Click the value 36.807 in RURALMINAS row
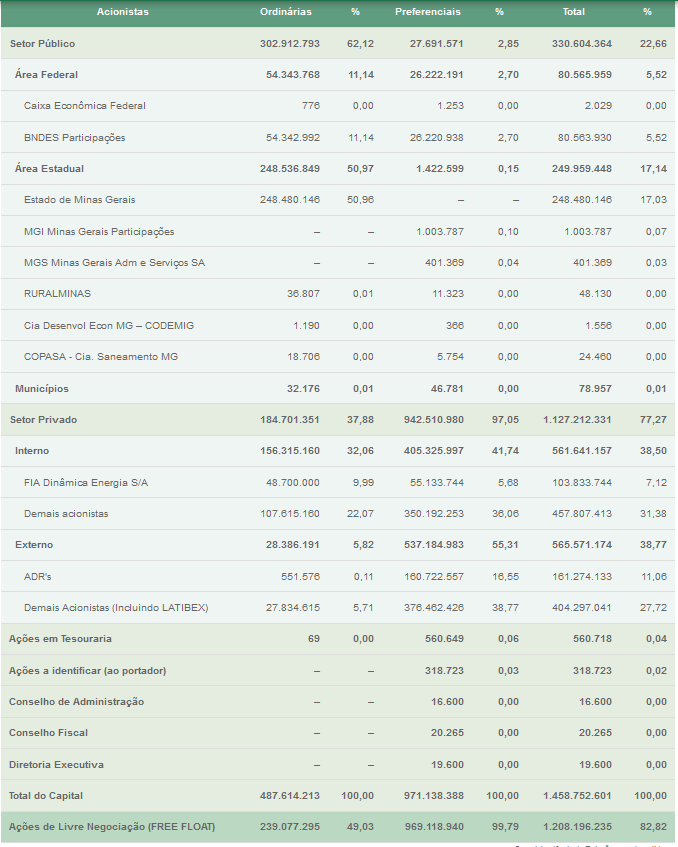Image resolution: width=678 pixels, height=847 pixels. [303, 294]
